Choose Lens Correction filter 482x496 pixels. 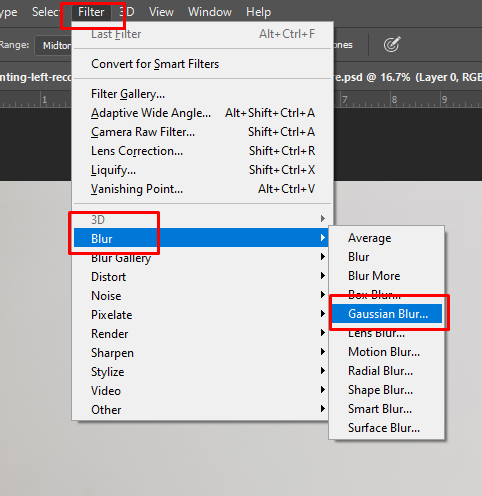pos(202,151)
